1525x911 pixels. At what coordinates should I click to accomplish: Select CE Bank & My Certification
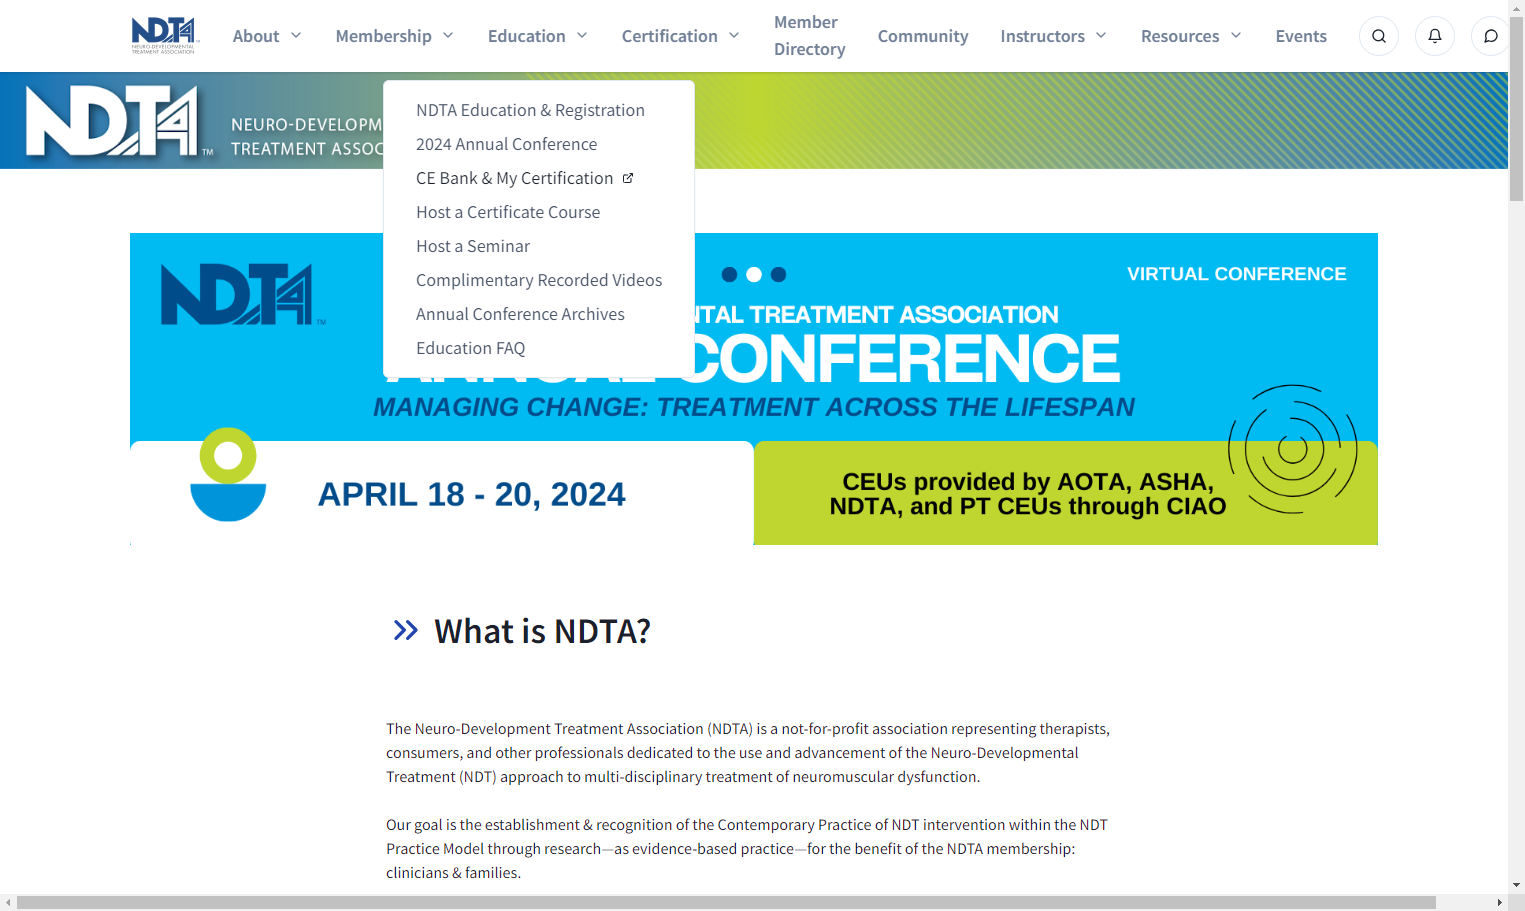coord(514,178)
